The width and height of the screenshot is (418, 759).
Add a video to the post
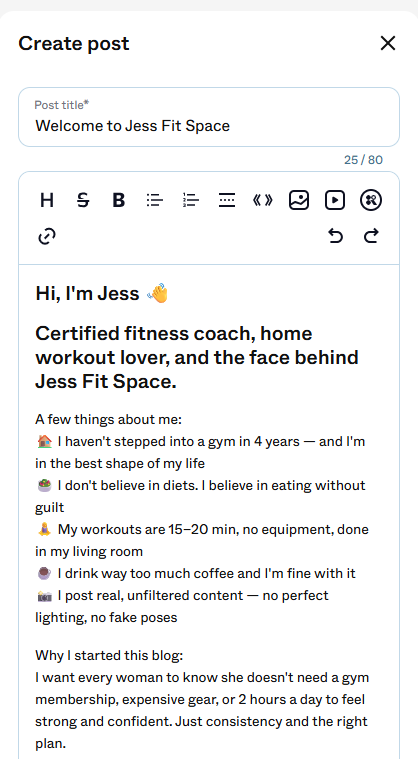tap(335, 200)
